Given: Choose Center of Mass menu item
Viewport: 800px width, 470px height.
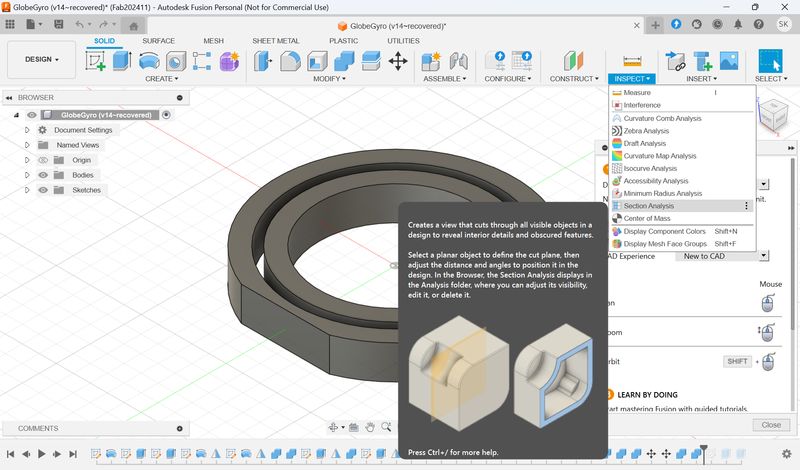Looking at the screenshot, I should 682,218.
